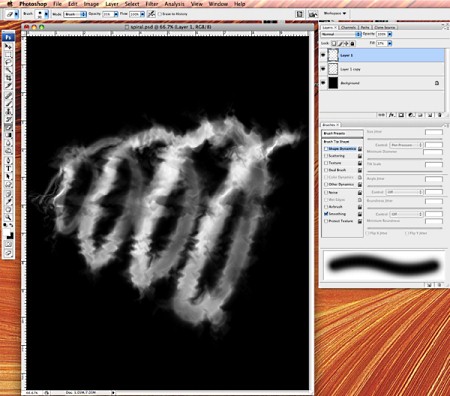Open the Layer menu

(112, 4)
